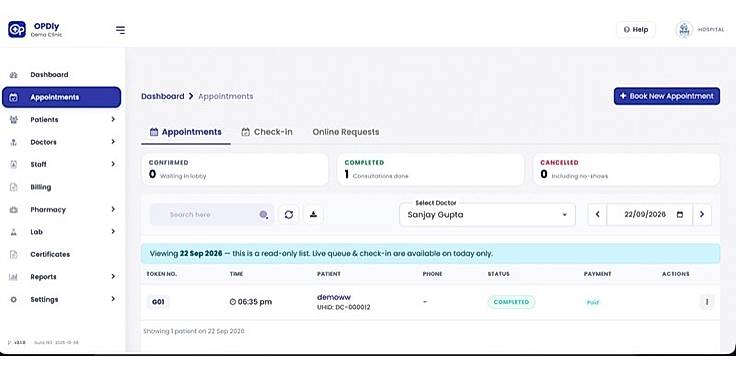Click the Certificates sidebar icon
The image size is (736, 368).
14,254
